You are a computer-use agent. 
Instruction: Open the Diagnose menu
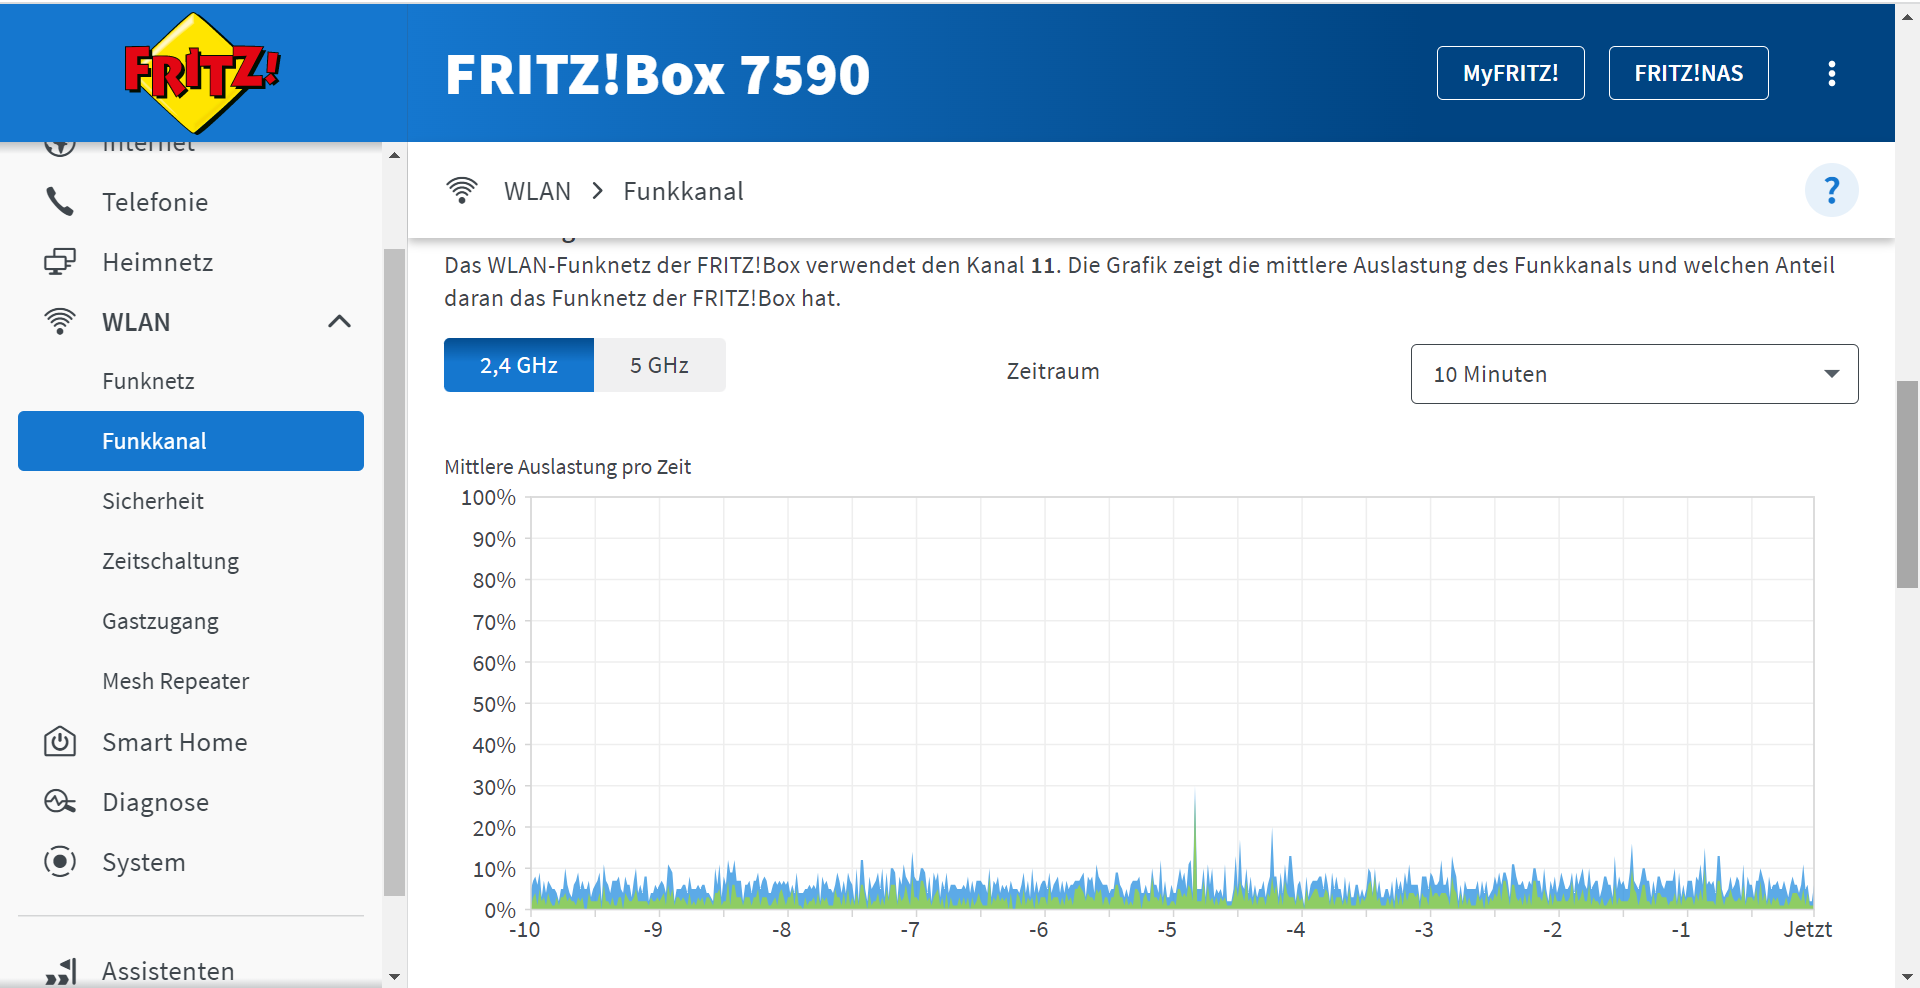(x=156, y=802)
